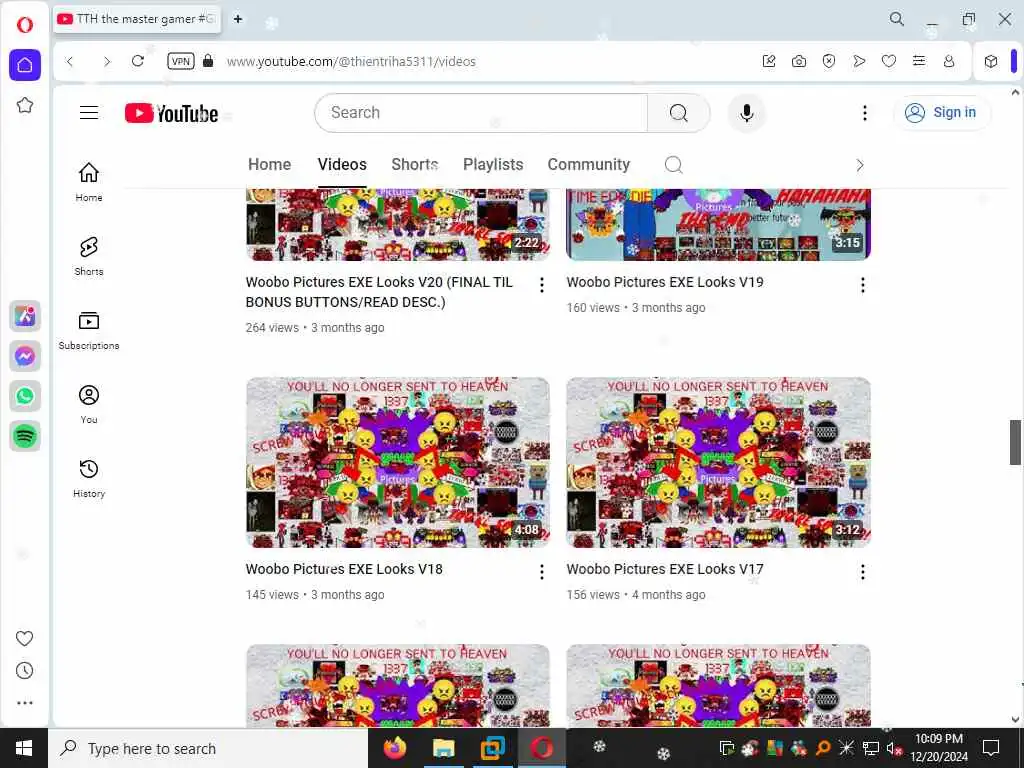The width and height of the screenshot is (1024, 768).
Task: Open Woobo Pictures EXE Looks V19 title
Action: 665,282
